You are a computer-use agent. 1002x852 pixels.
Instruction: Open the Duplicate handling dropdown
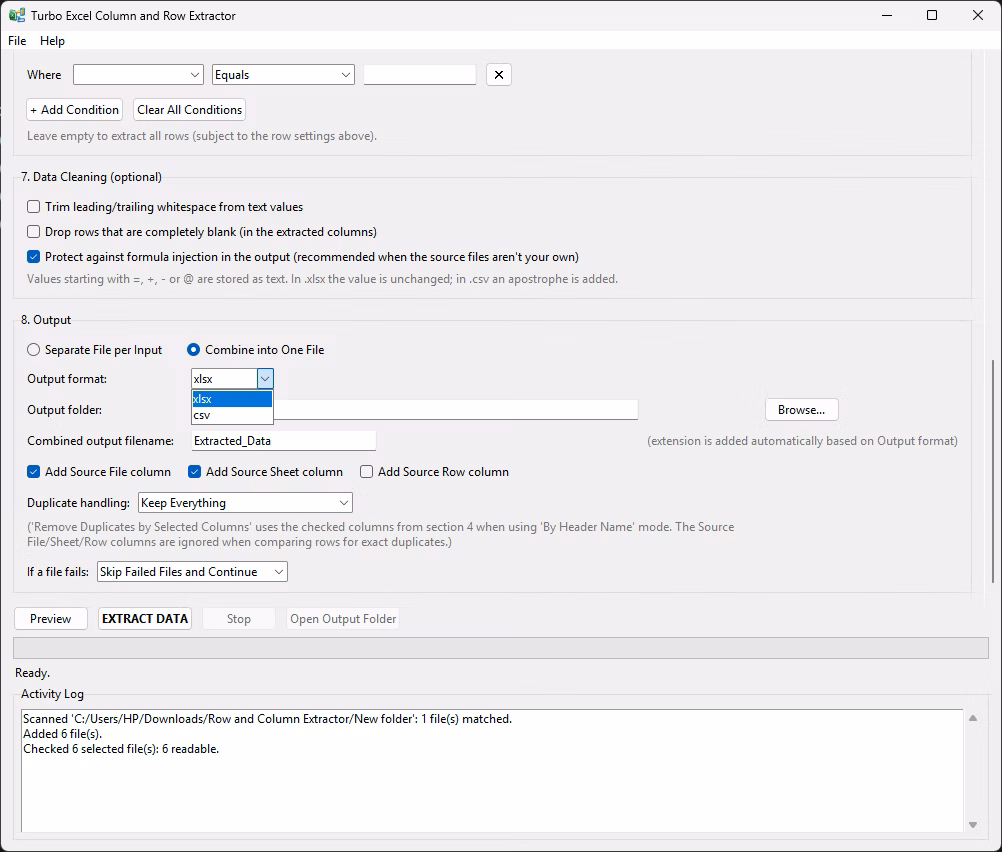[245, 503]
